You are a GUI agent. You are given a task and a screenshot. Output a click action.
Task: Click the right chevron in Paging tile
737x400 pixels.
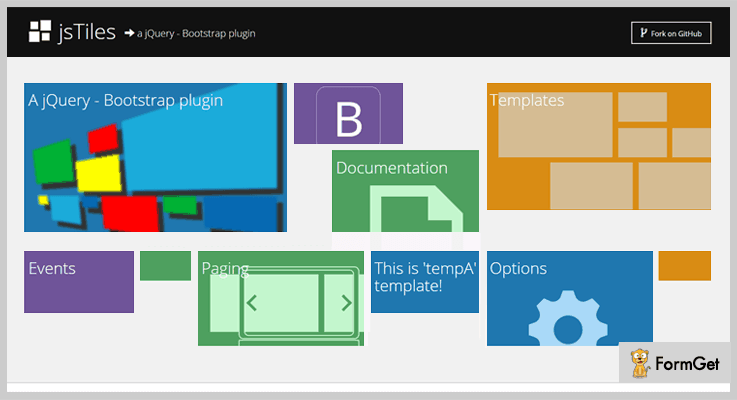pyautogui.click(x=346, y=303)
